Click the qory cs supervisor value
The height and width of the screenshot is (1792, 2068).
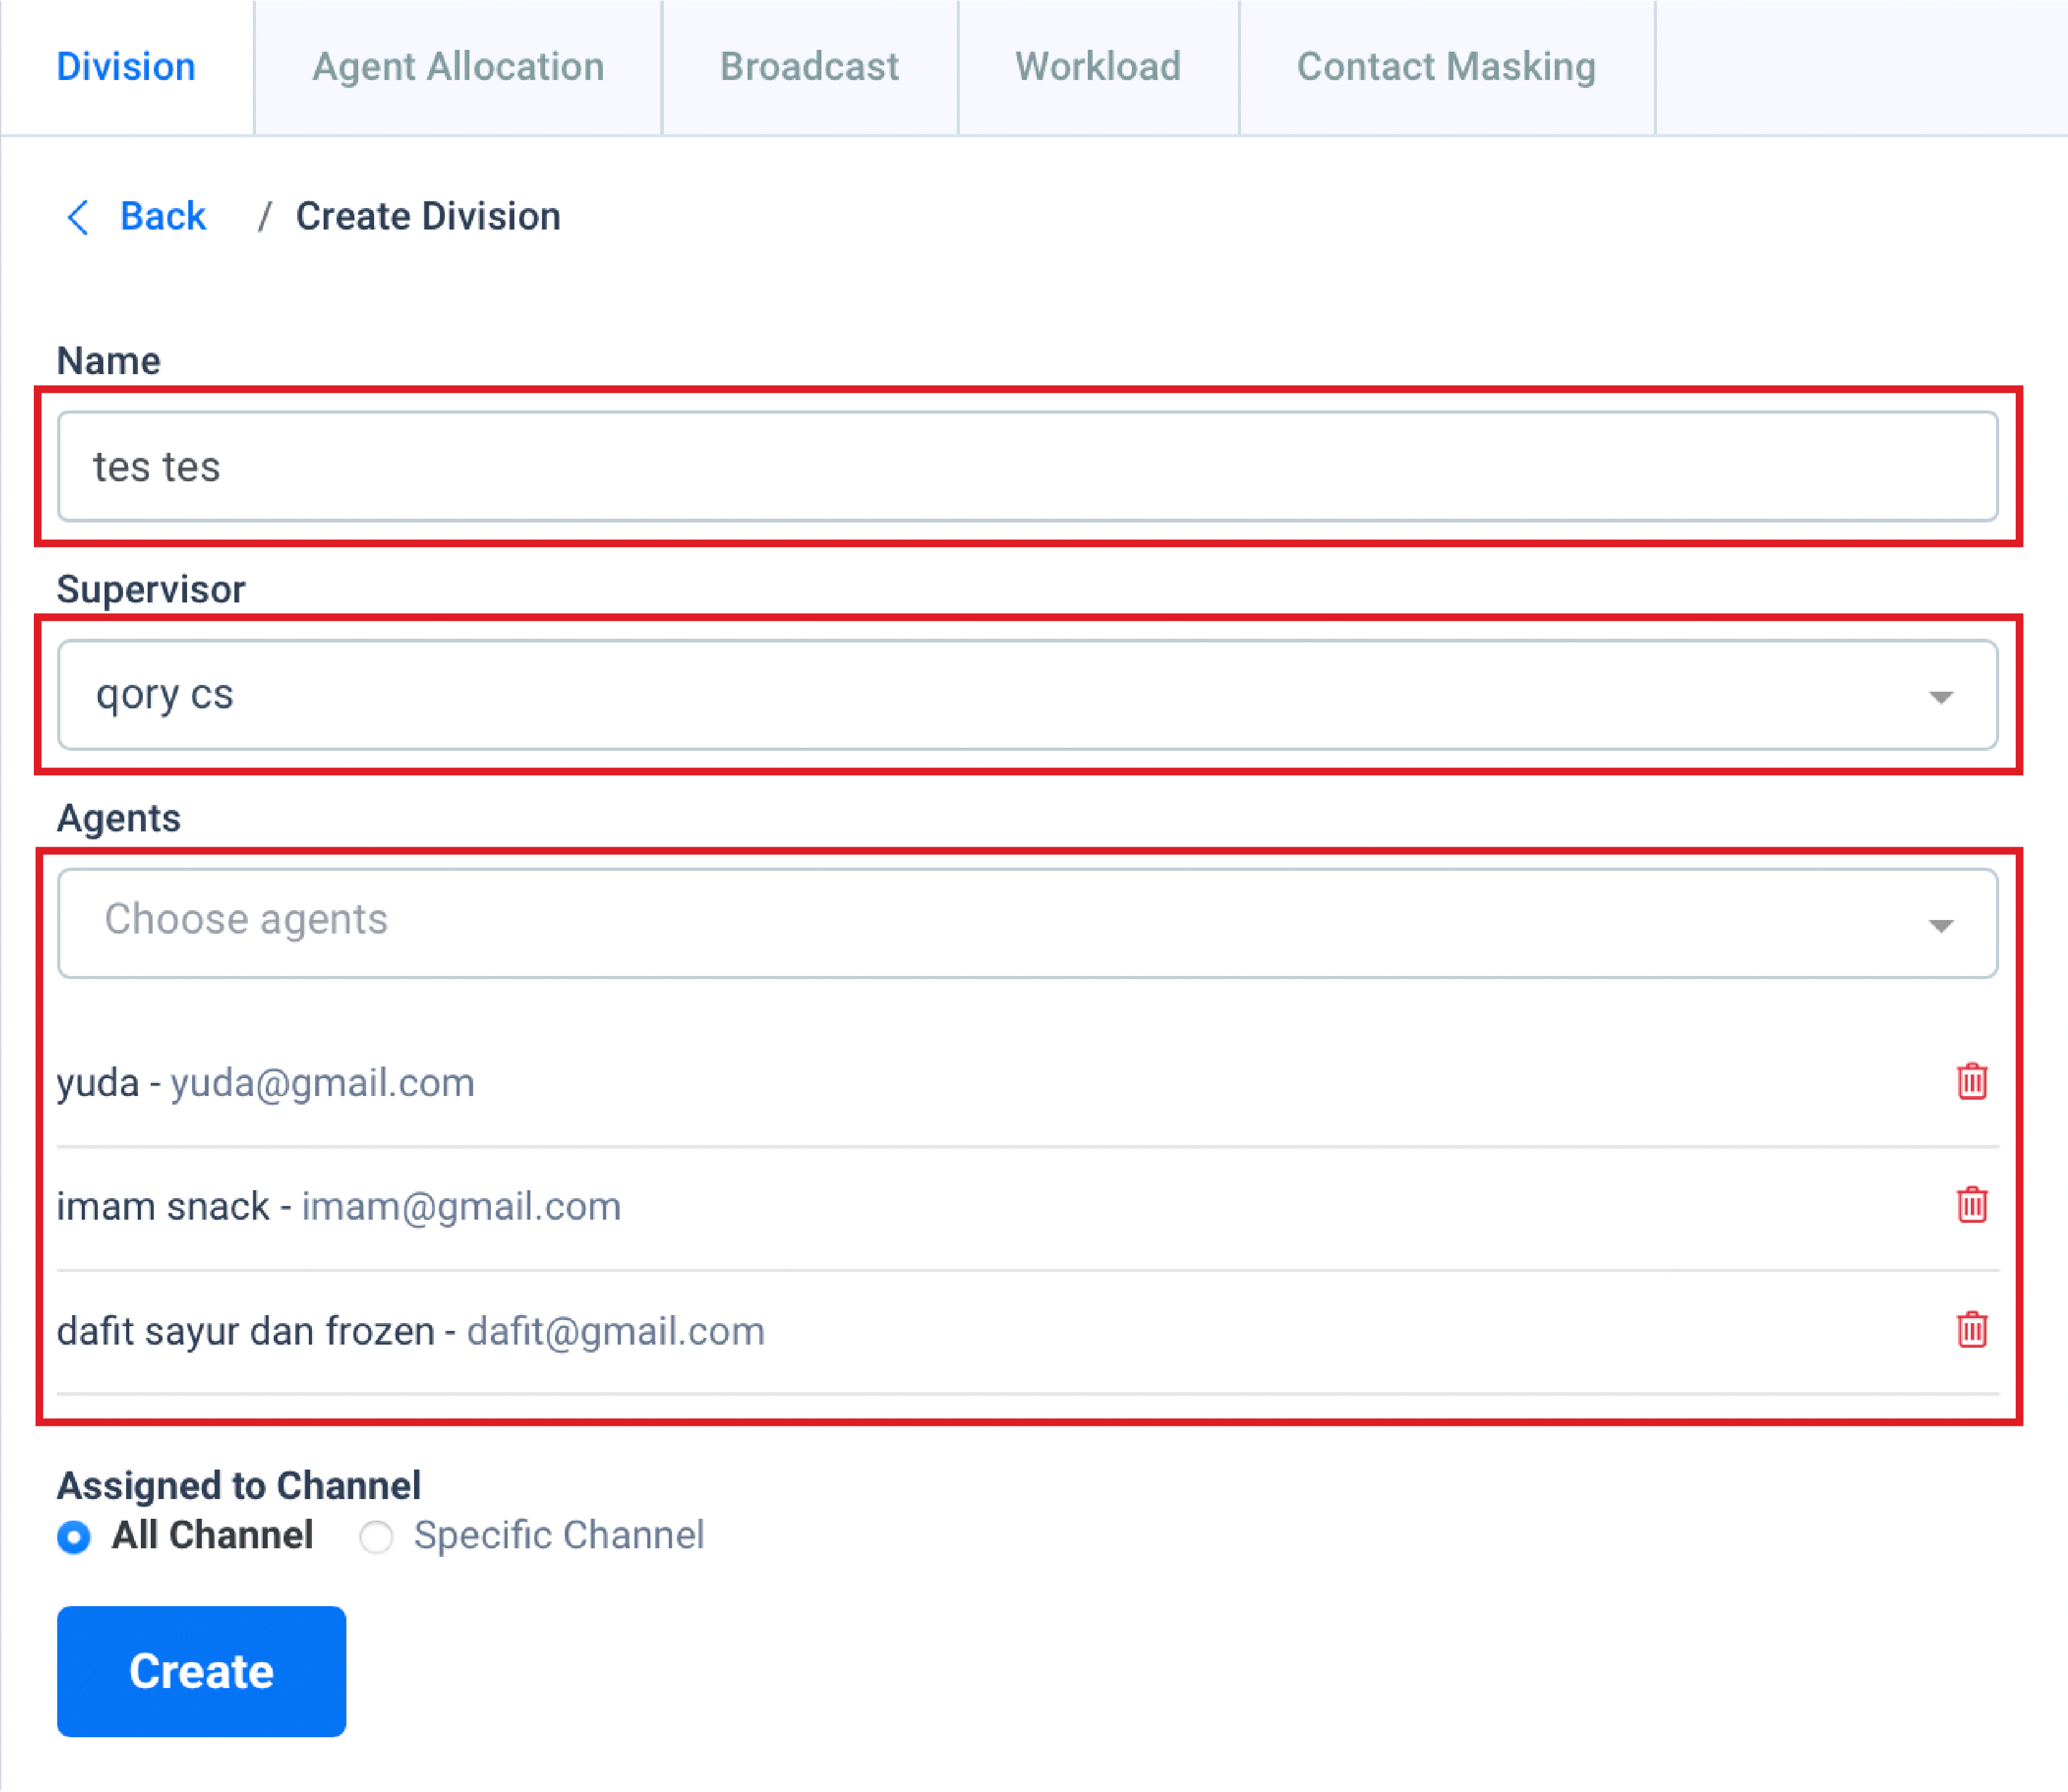[165, 695]
